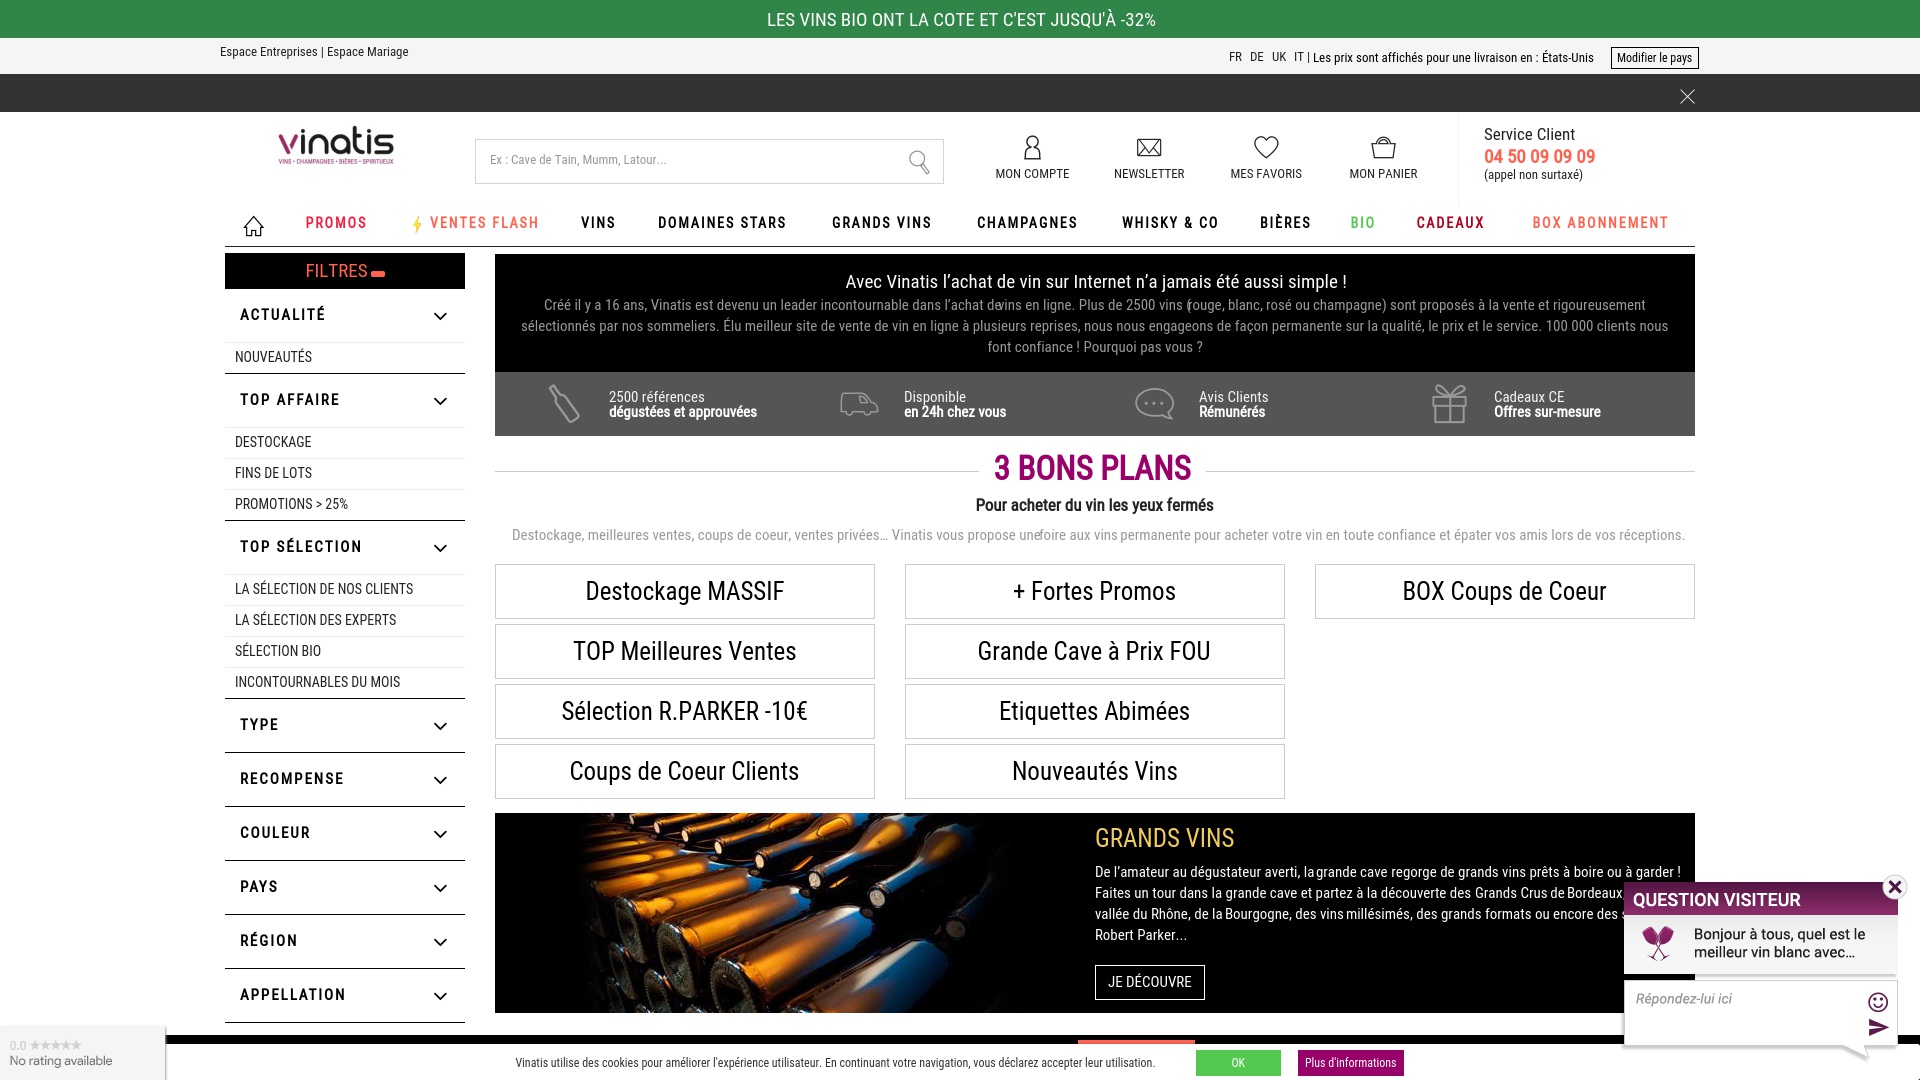Open the Grands Vins menu
The width and height of the screenshot is (1920, 1080).
pyautogui.click(x=882, y=223)
